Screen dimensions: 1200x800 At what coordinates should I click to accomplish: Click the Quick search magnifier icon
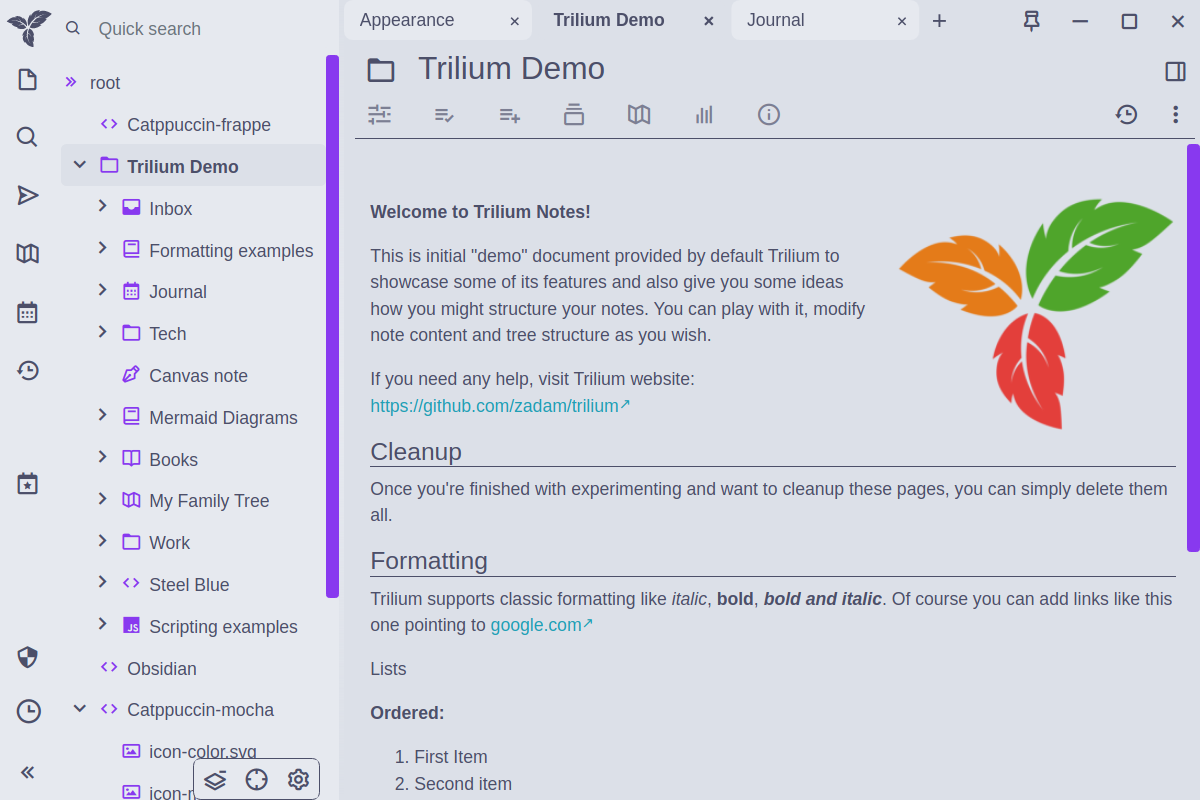click(73, 29)
